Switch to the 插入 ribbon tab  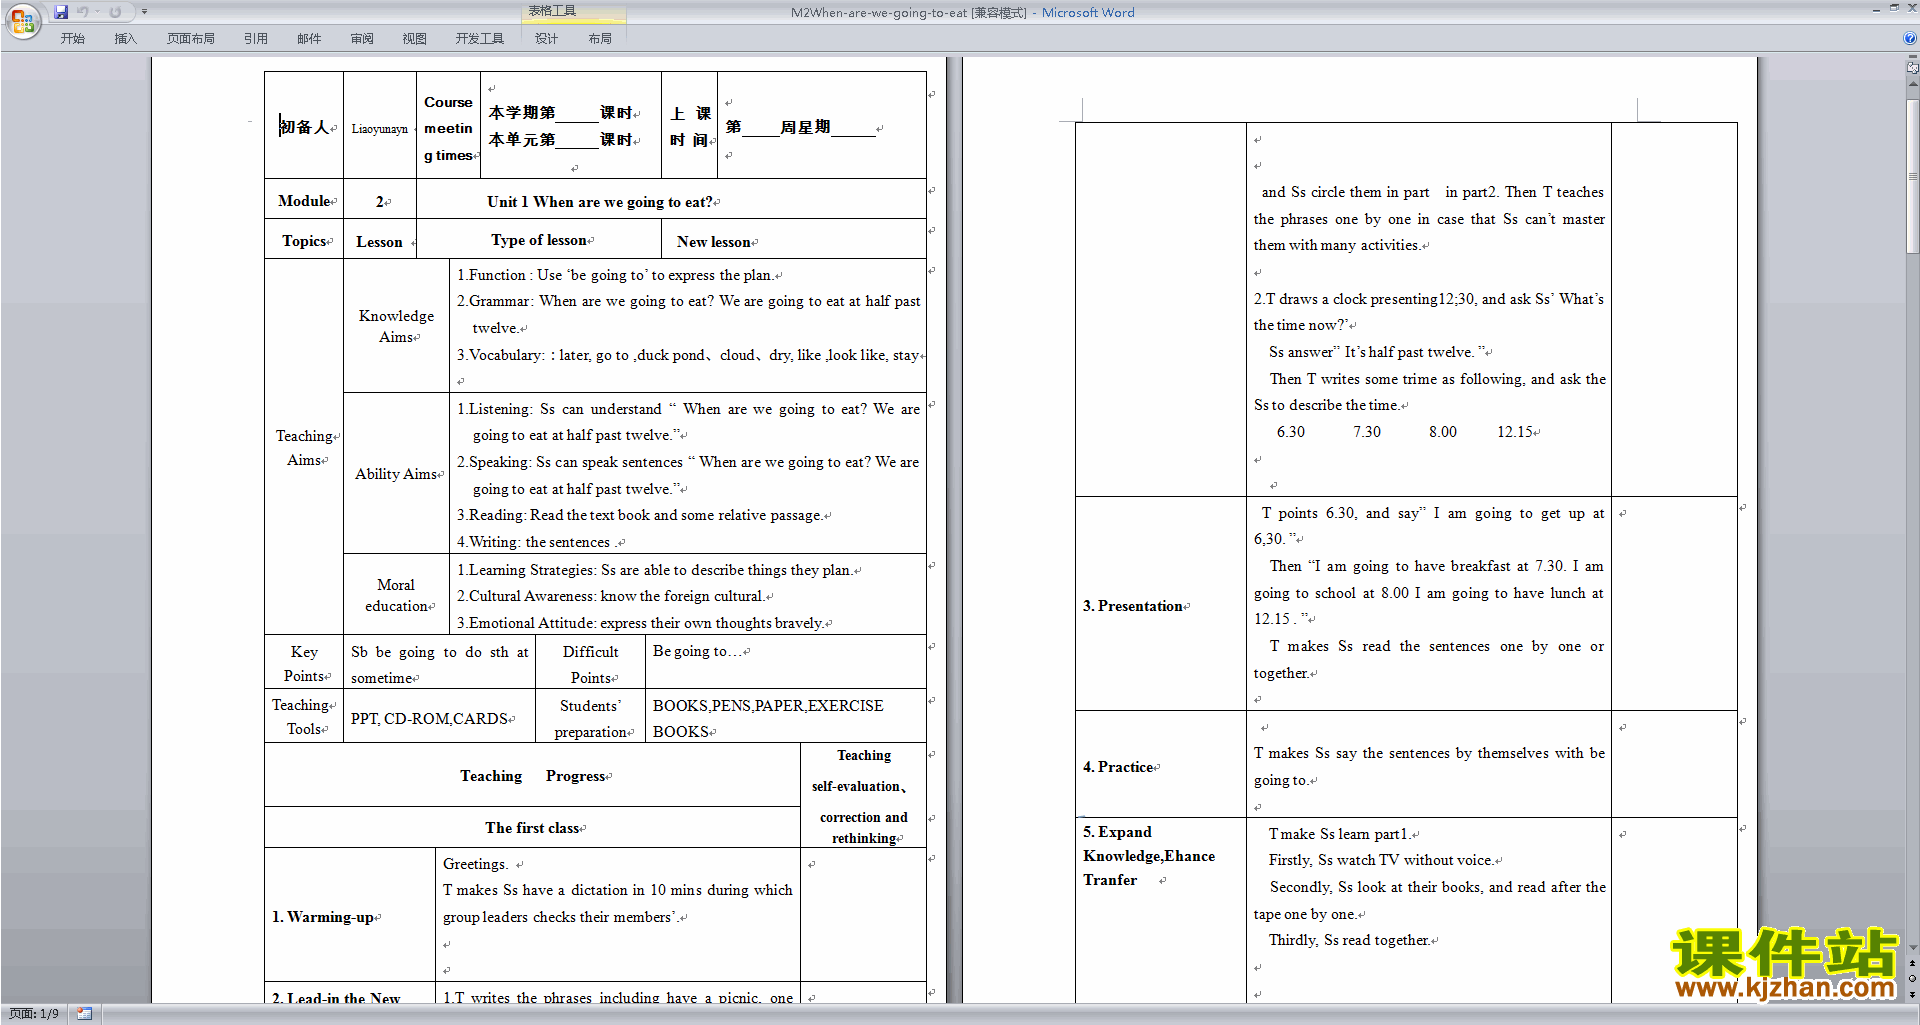[125, 38]
